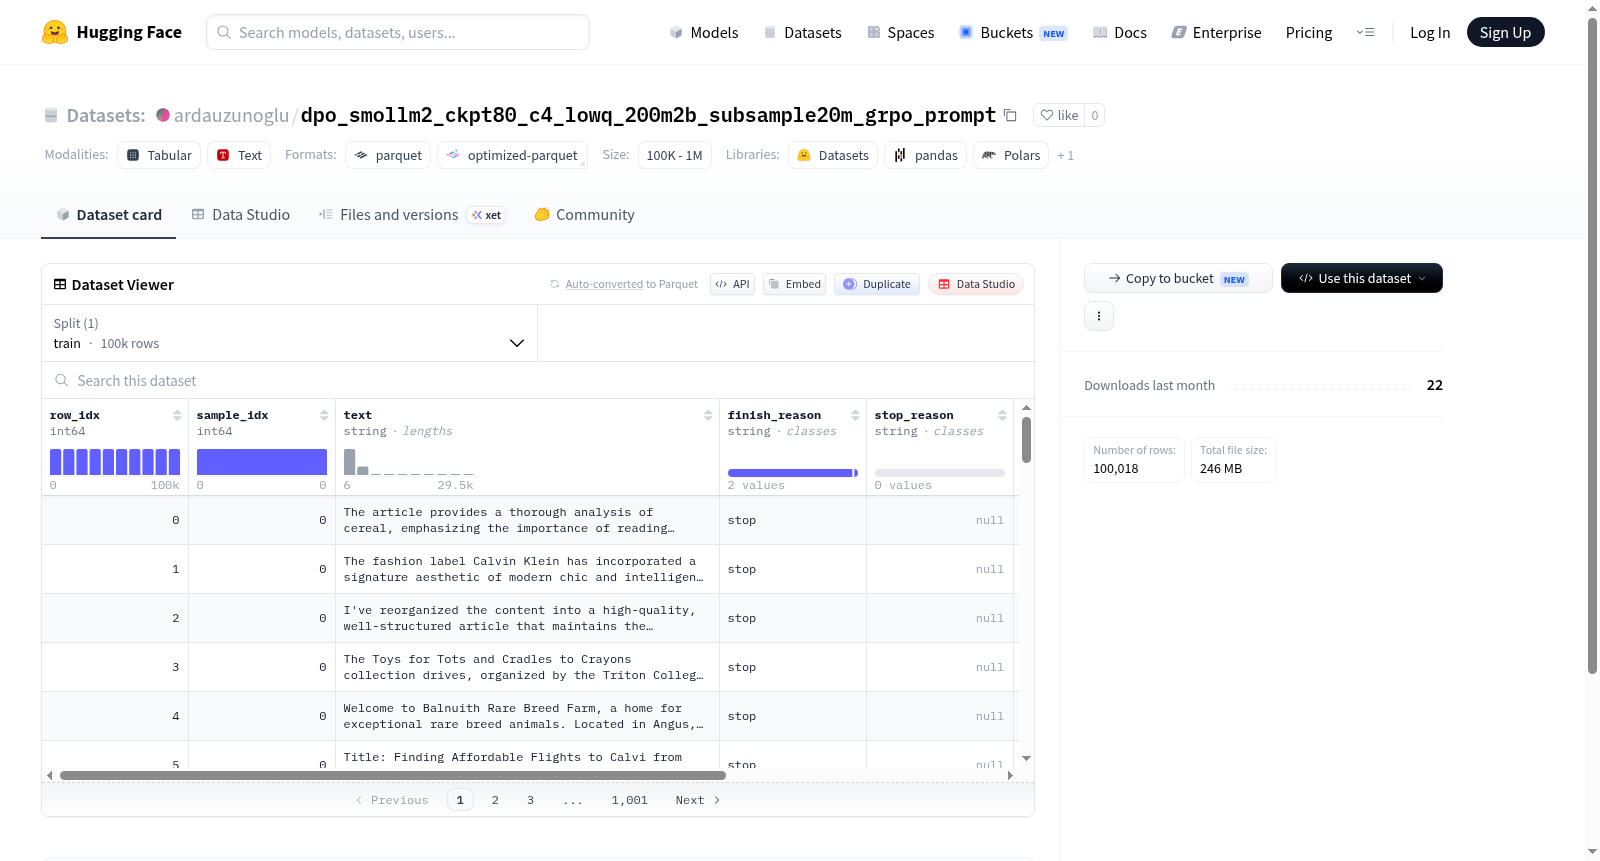Viewport: 1600px width, 861px height.
Task: Sort by row_idx column sort icon
Action: pyautogui.click(x=177, y=415)
